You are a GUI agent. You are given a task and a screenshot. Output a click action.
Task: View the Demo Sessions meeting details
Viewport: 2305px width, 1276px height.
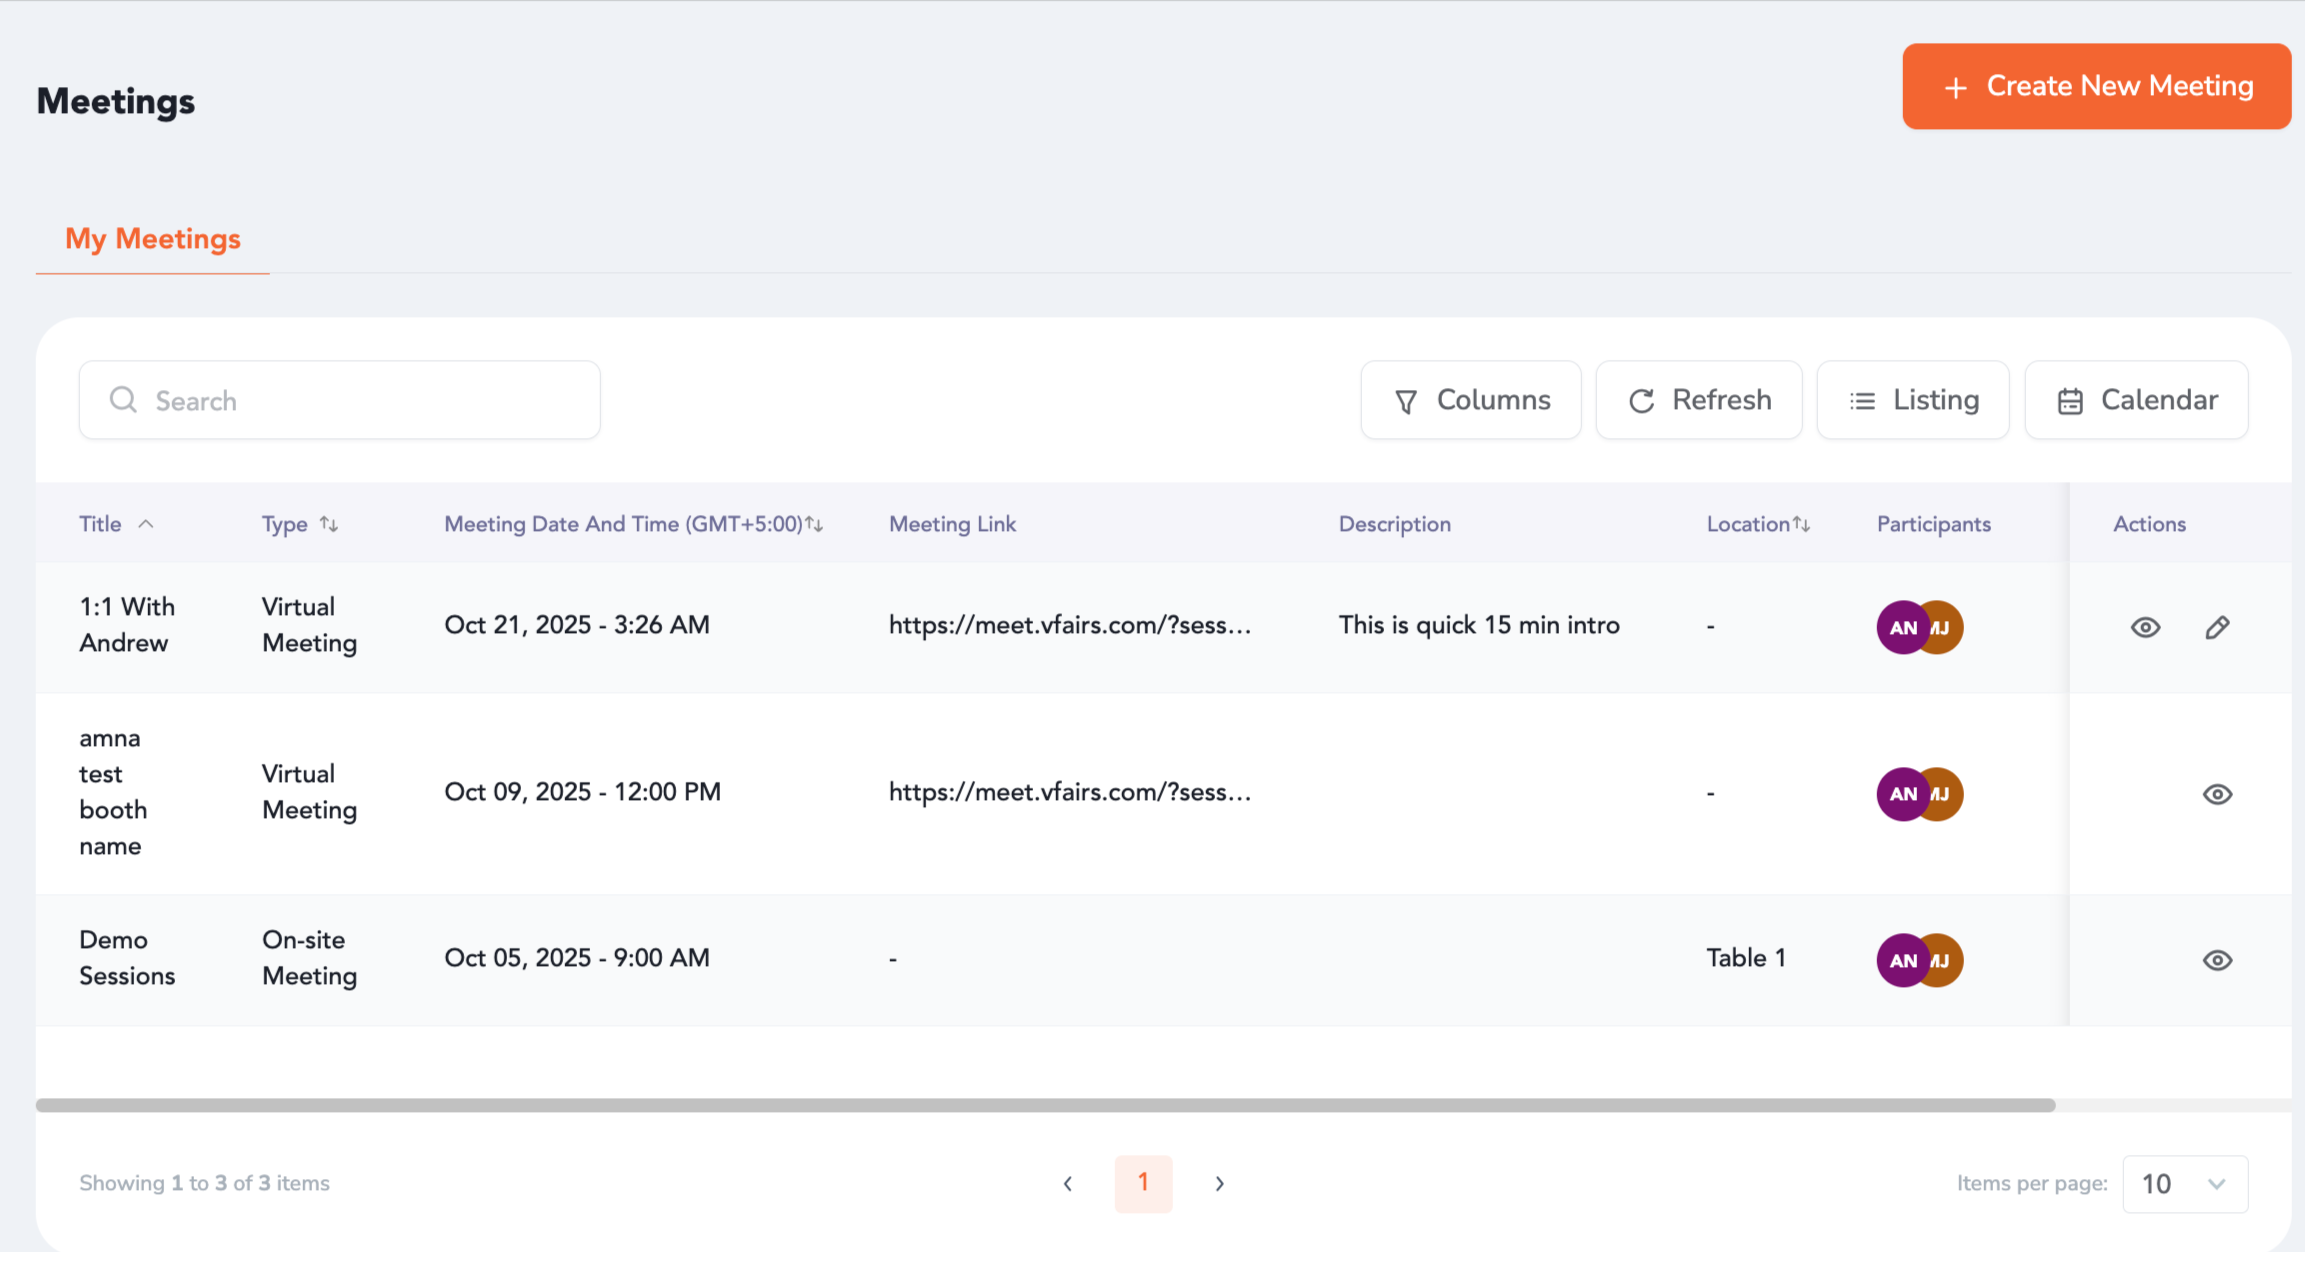click(x=2217, y=960)
